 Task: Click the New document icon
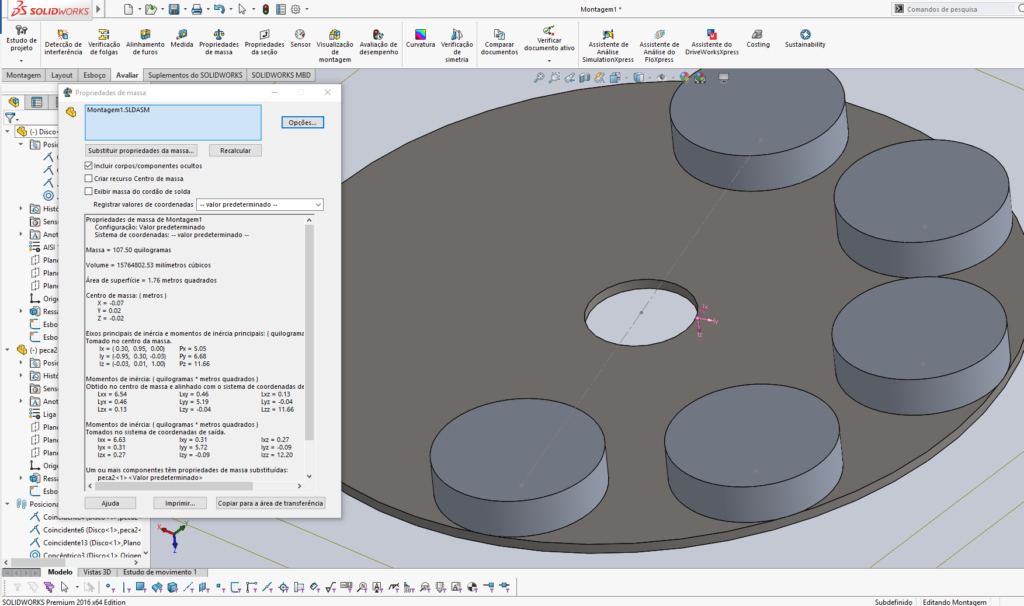pos(128,9)
